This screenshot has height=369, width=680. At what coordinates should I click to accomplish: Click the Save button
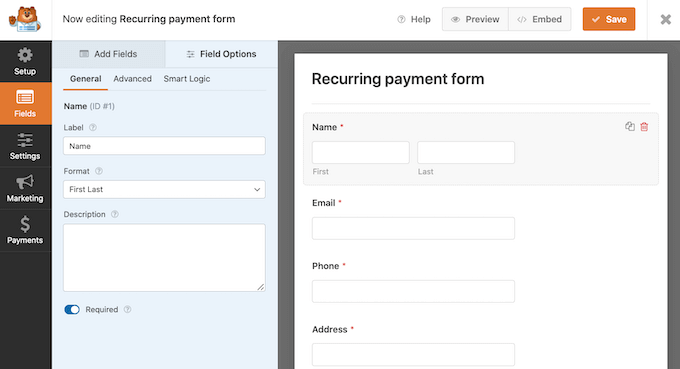click(609, 19)
